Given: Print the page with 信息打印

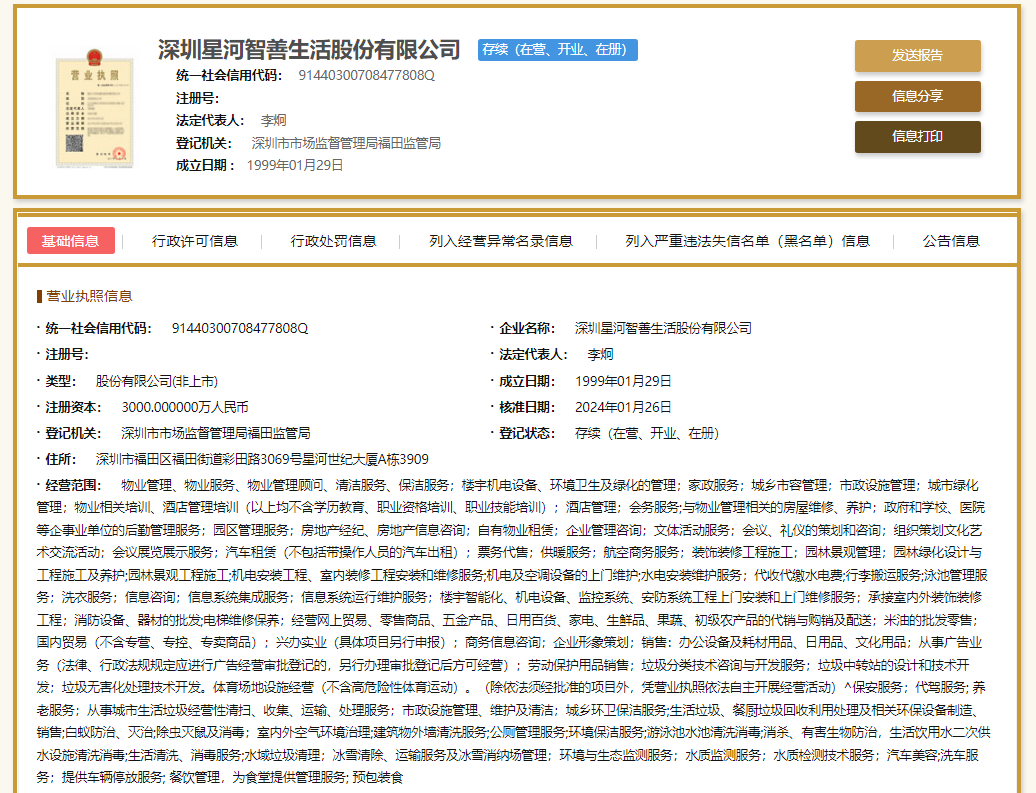Looking at the screenshot, I should [x=917, y=137].
